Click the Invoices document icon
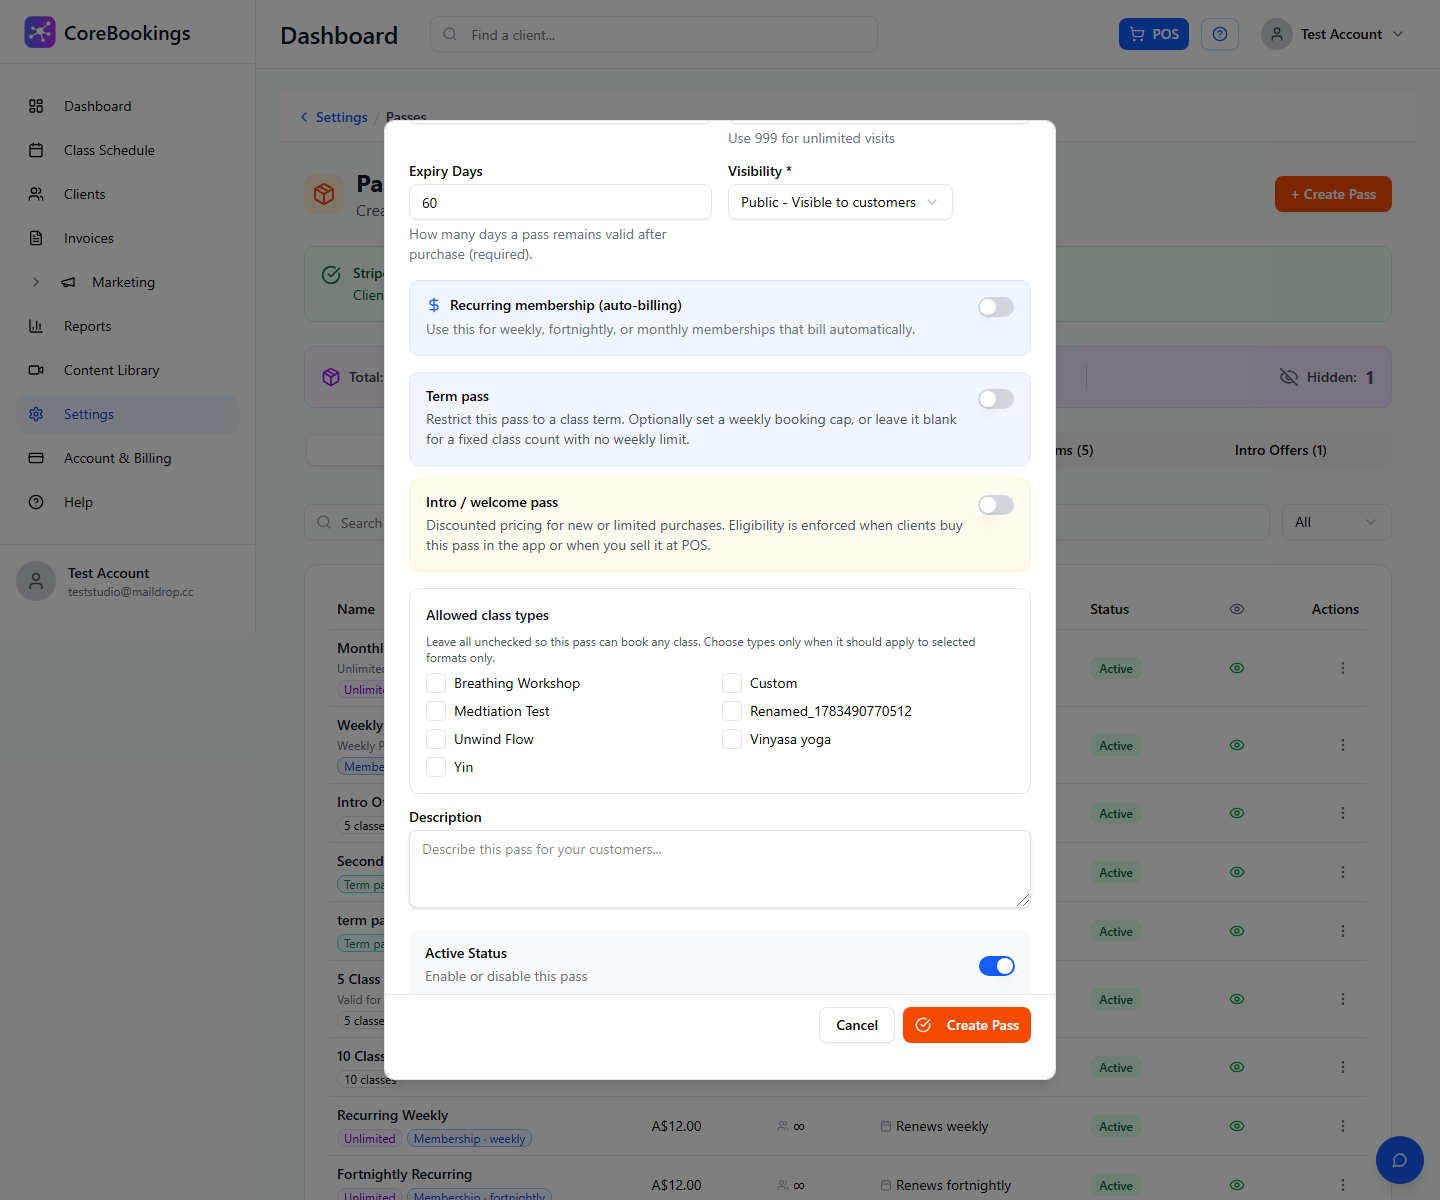This screenshot has height=1200, width=1440. (36, 238)
